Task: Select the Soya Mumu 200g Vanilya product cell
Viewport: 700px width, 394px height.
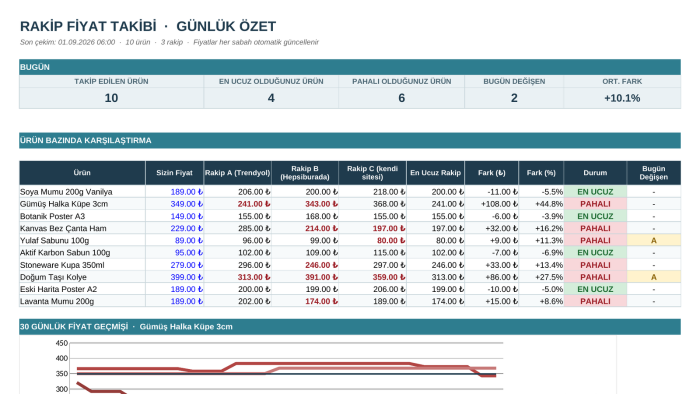Action: pyautogui.click(x=82, y=192)
